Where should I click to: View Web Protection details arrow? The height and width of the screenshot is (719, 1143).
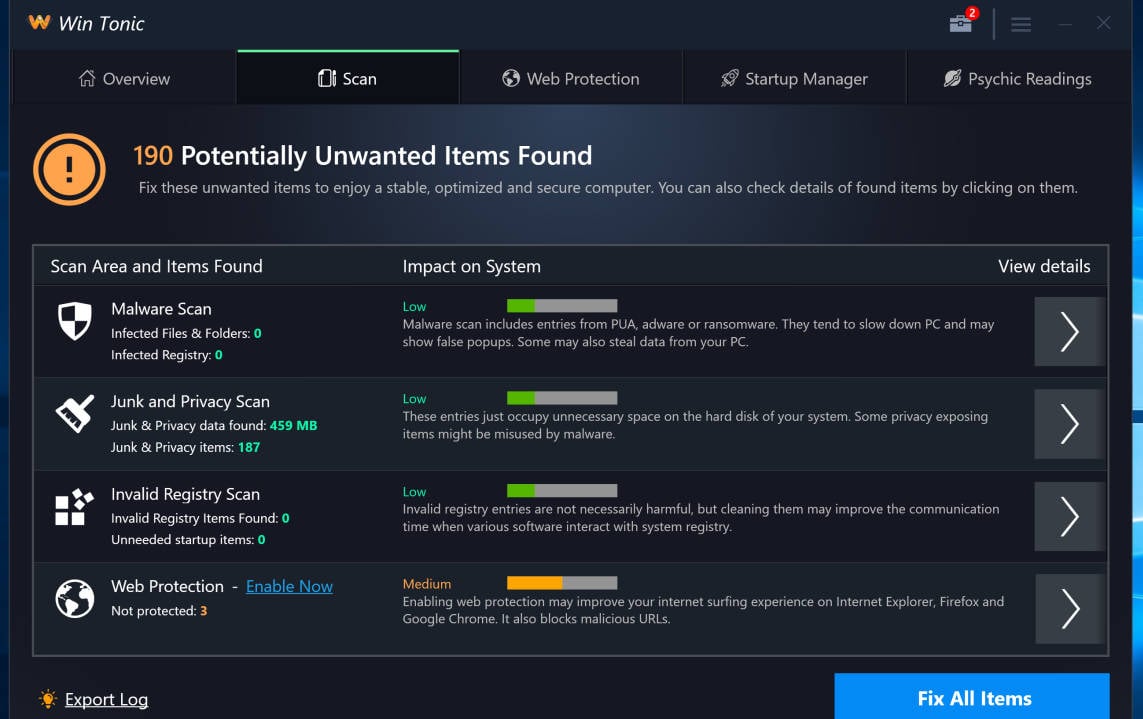coord(1069,608)
